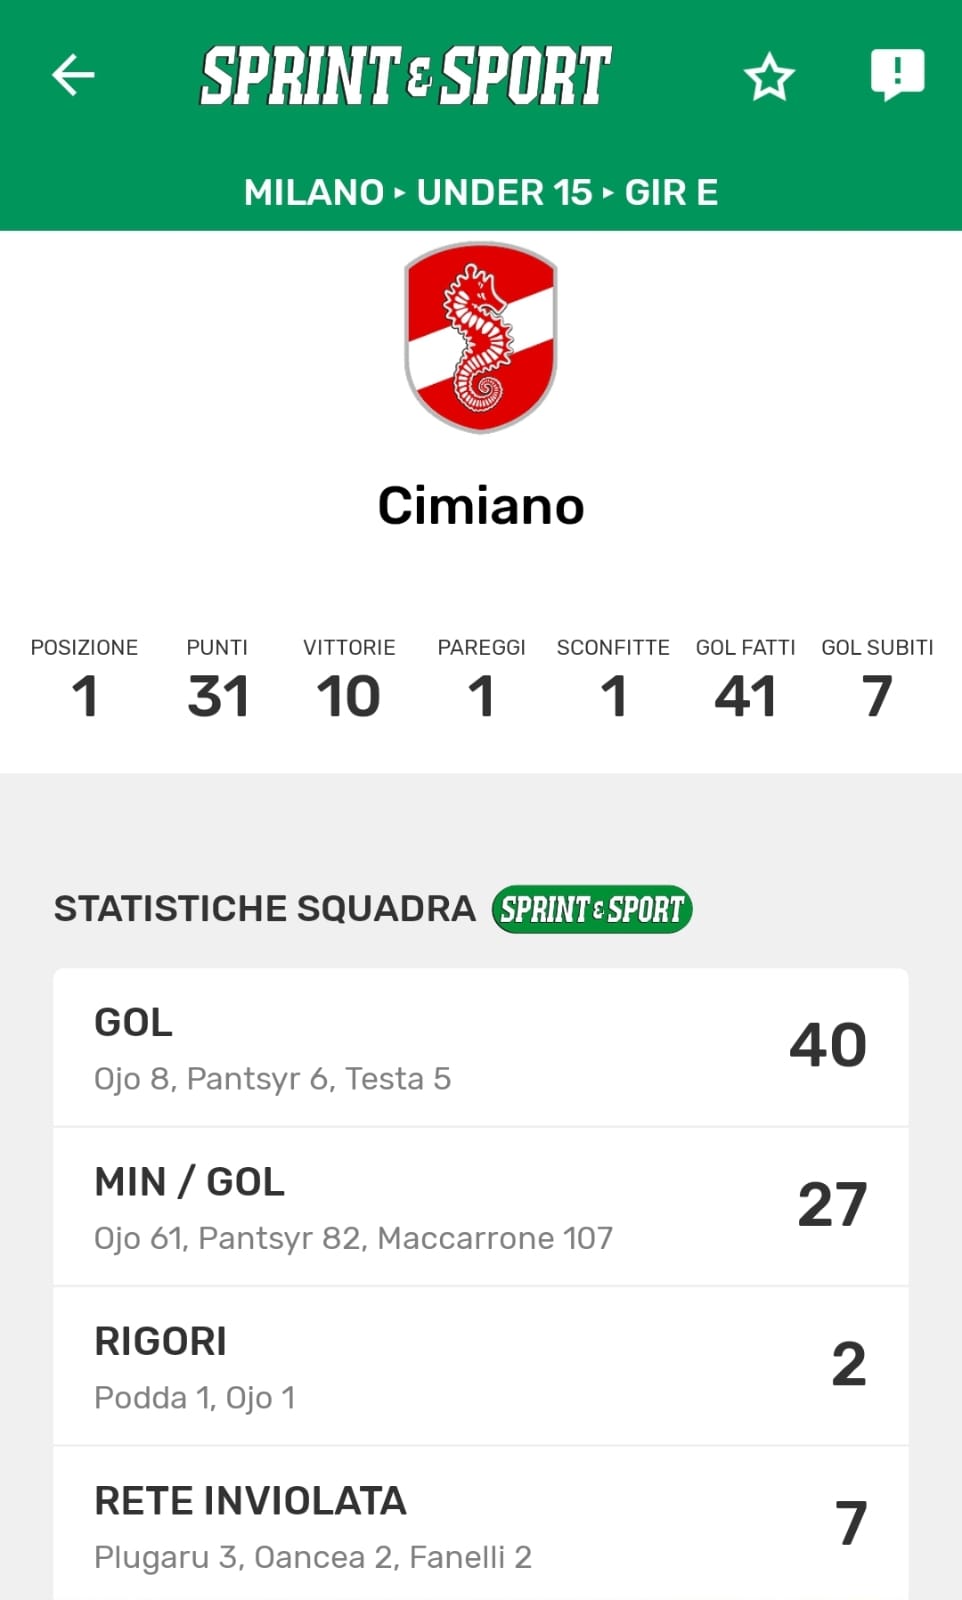Tap the VITTORIE value 10
The width and height of the screenshot is (962, 1600).
349,696
